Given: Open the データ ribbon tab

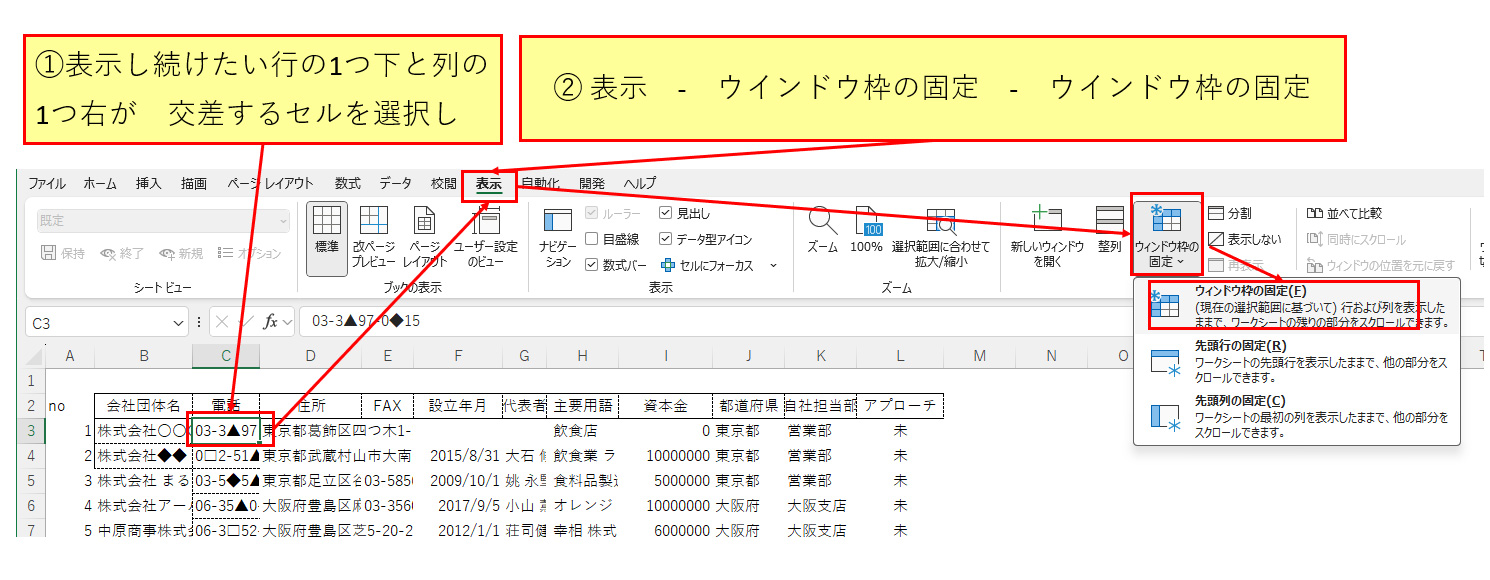Looking at the screenshot, I should (x=395, y=184).
